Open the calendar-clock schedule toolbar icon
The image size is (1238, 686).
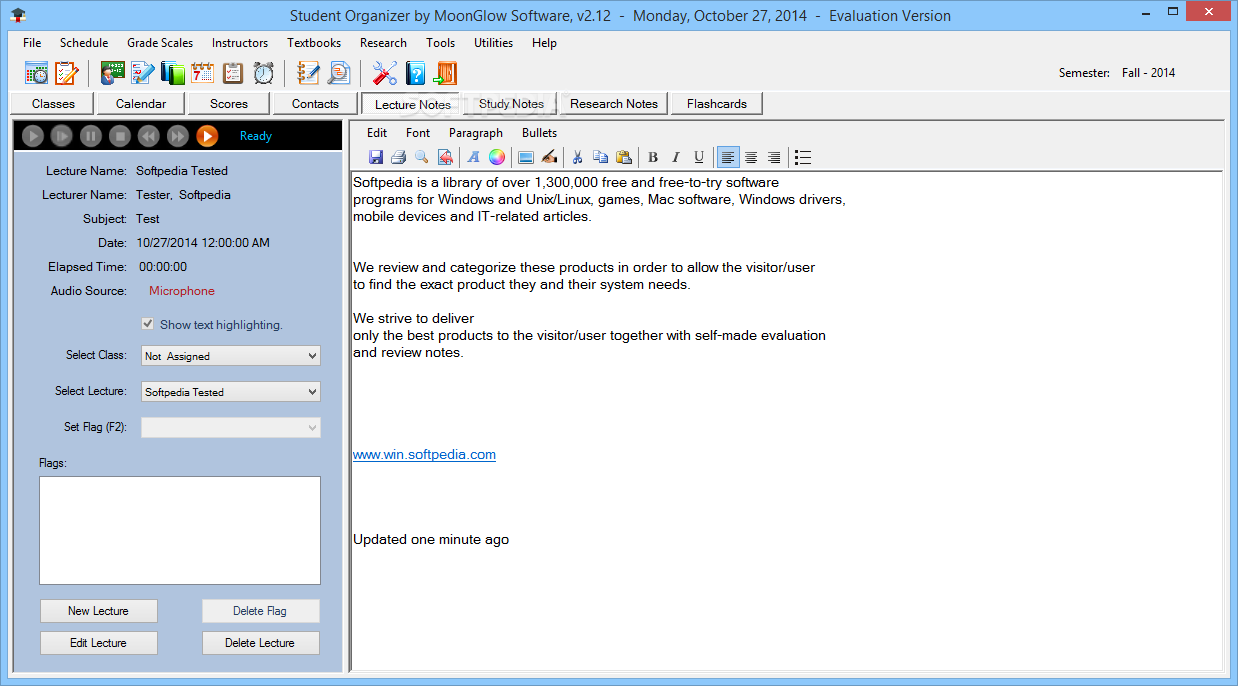pyautogui.click(x=36, y=73)
